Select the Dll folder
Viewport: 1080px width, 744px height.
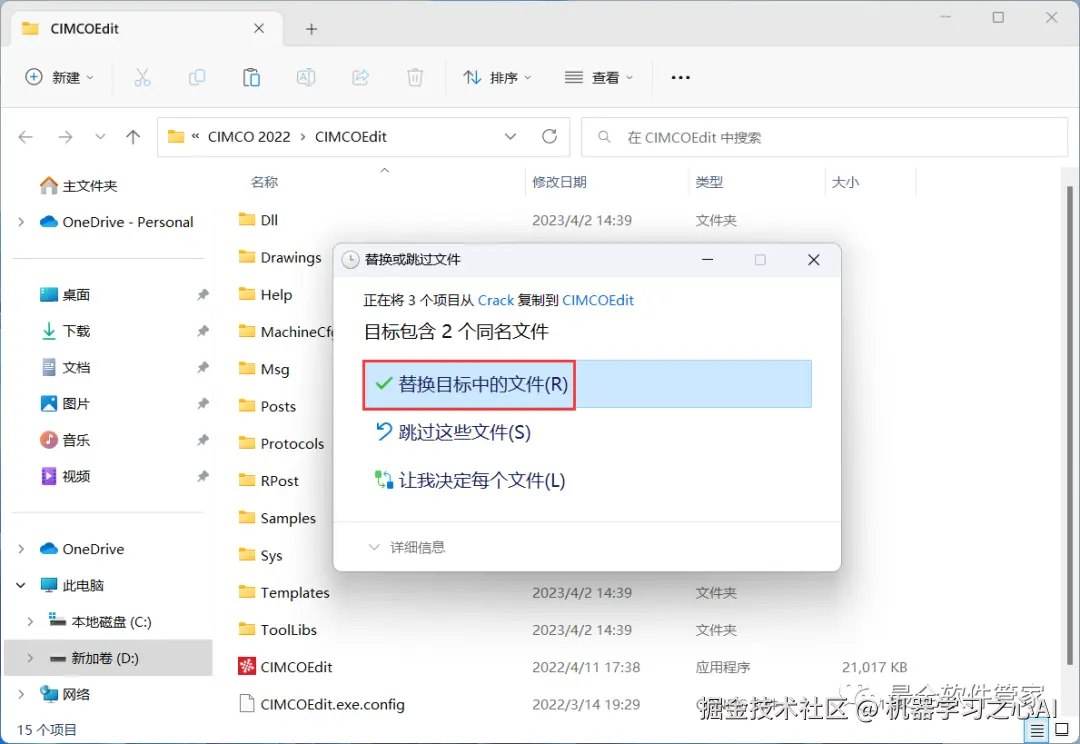point(258,220)
